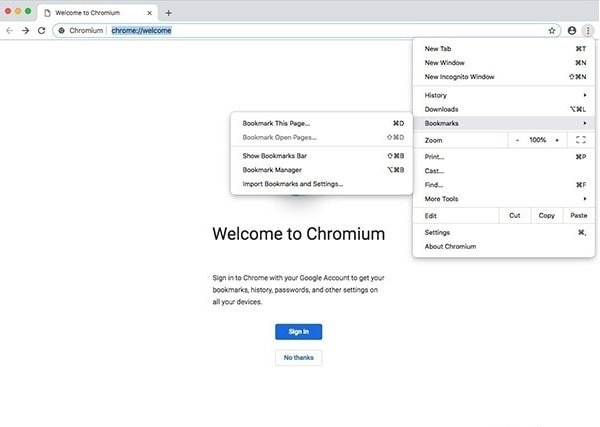Choose New Window from the menu
This screenshot has height=427, width=600.
tap(504, 63)
